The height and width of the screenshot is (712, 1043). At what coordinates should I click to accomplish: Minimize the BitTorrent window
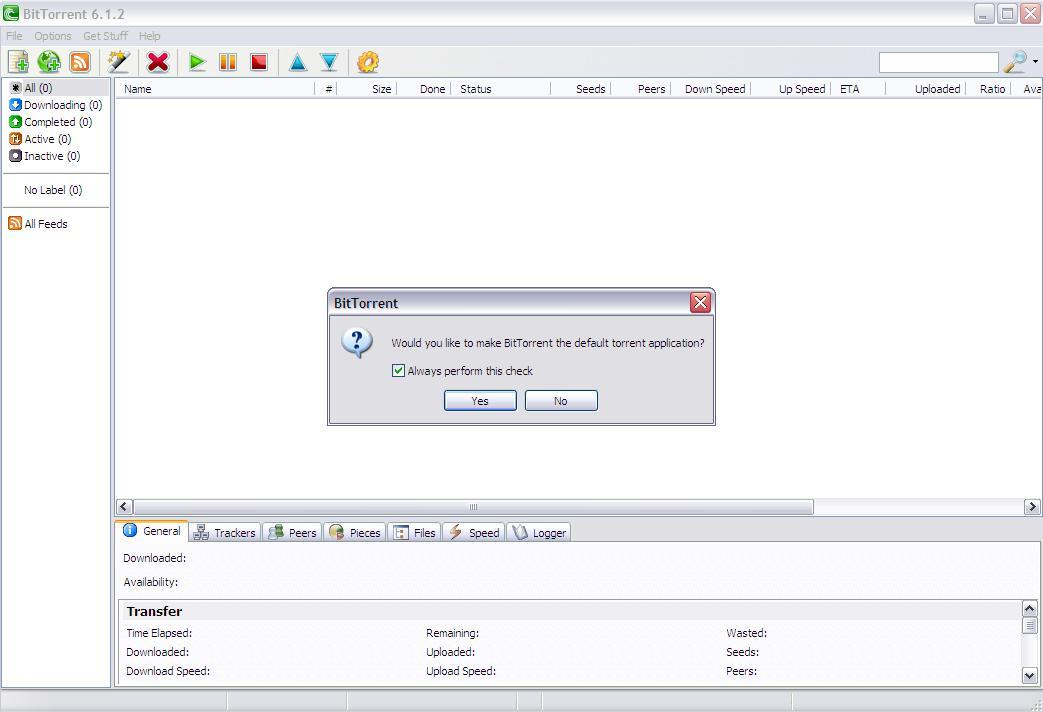[x=983, y=14]
